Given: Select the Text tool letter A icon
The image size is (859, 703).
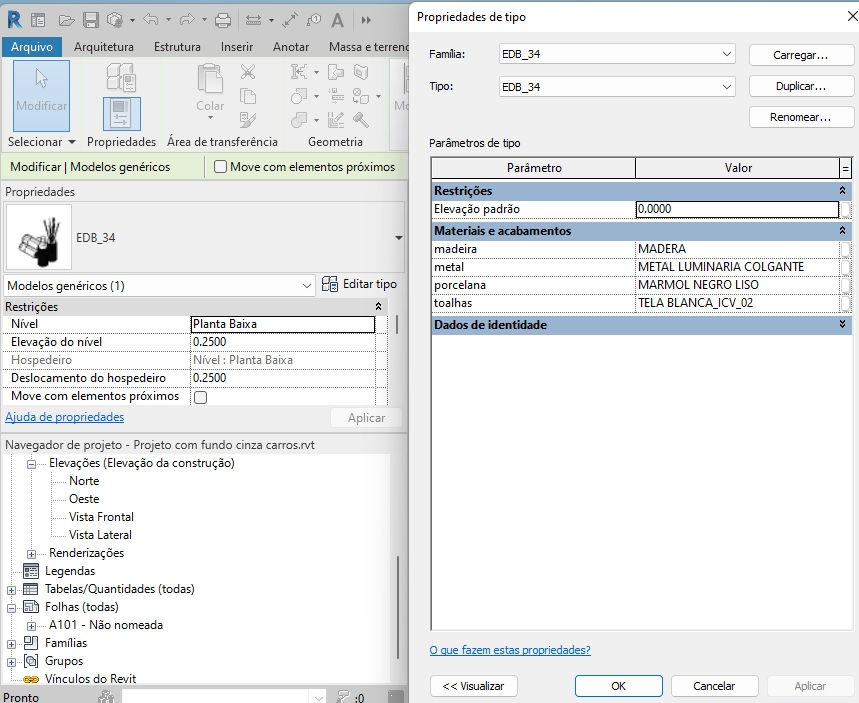Looking at the screenshot, I should pos(337,20).
